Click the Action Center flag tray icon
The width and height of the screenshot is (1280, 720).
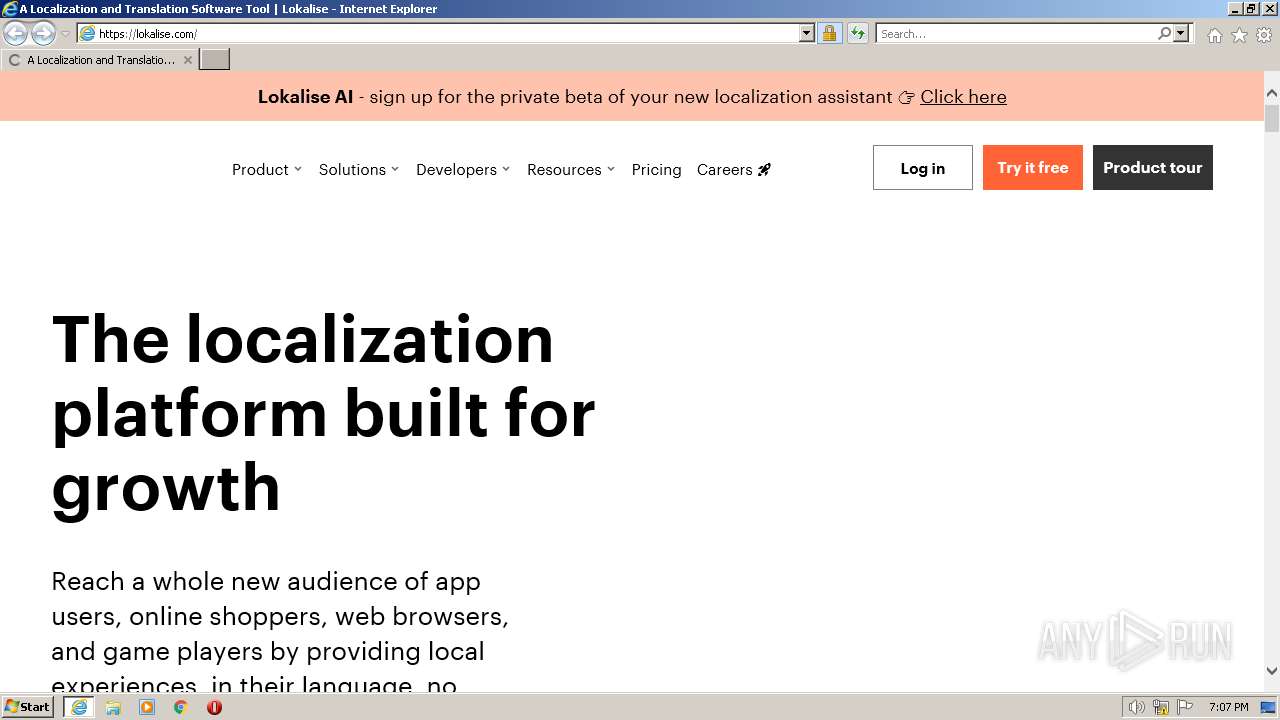(1185, 707)
